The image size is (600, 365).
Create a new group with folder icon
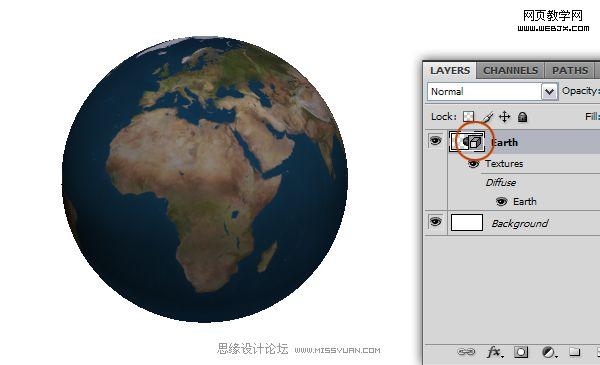coord(574,351)
